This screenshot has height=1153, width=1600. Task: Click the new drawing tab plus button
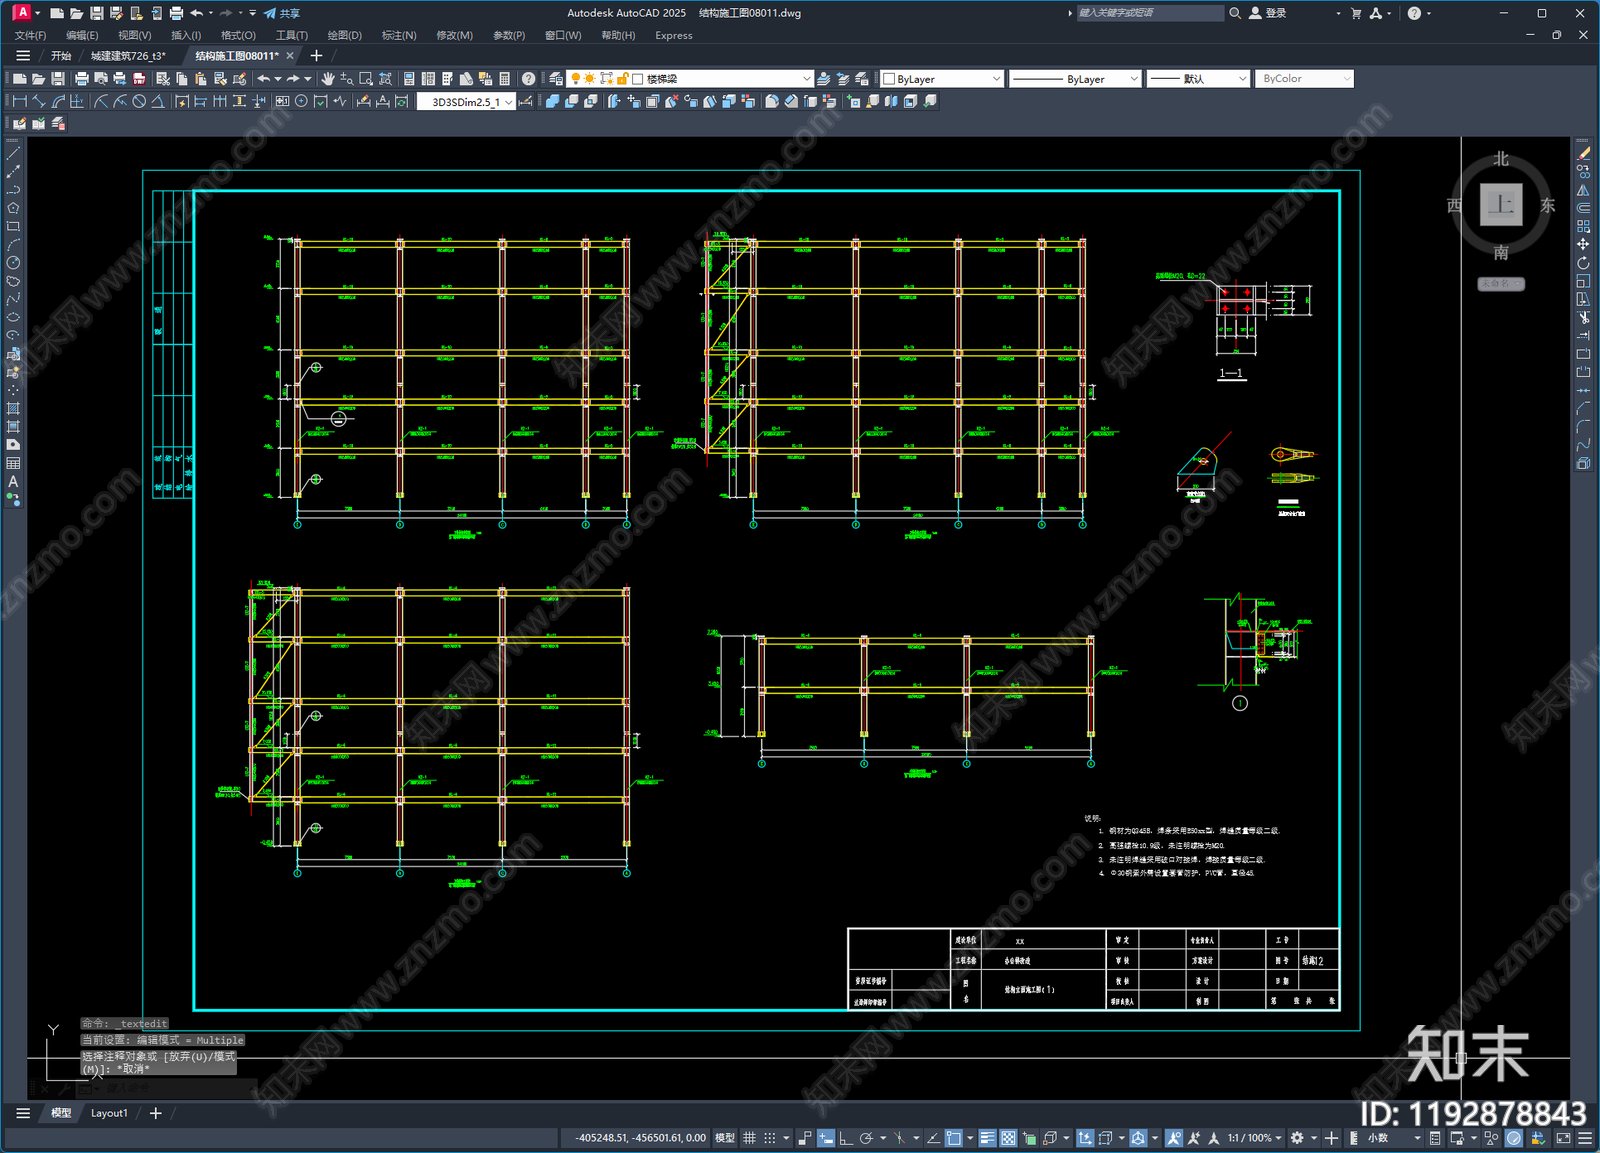tap(316, 56)
